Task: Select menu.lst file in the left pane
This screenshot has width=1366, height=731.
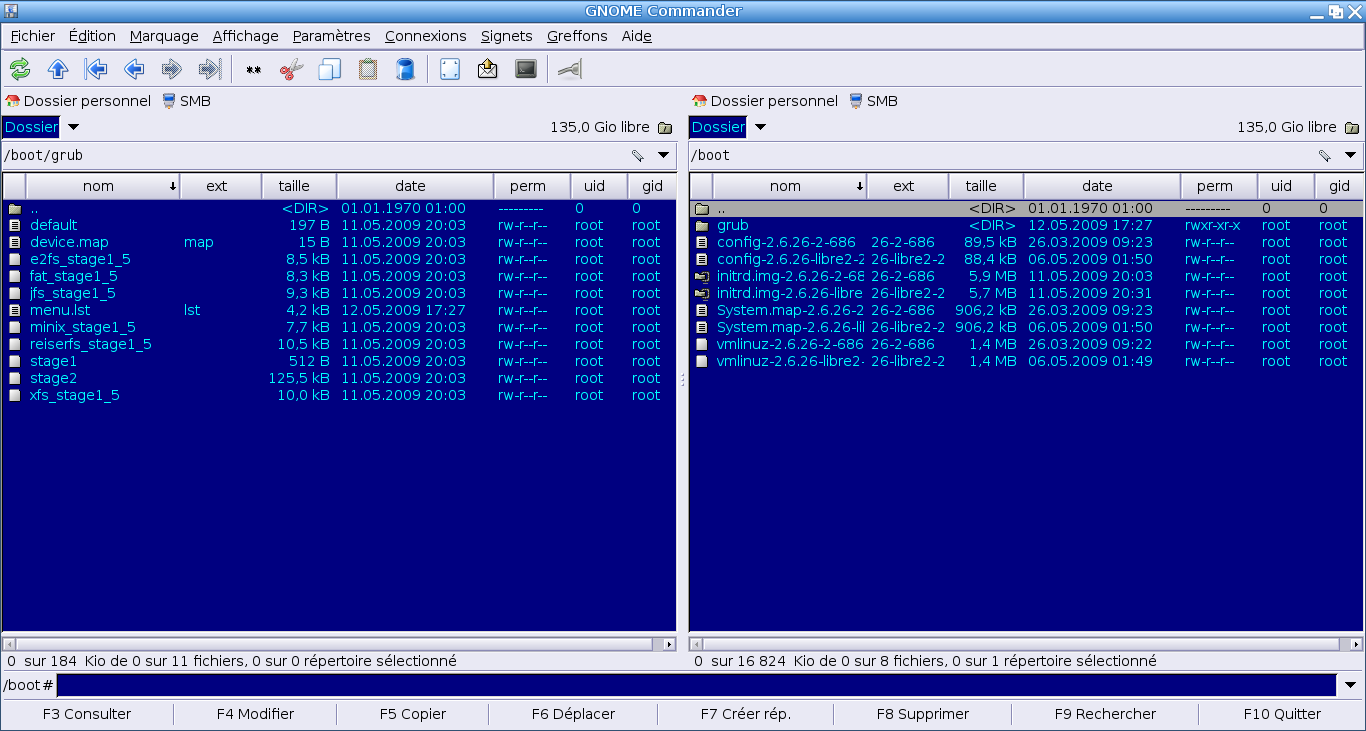Action: click(x=60, y=310)
